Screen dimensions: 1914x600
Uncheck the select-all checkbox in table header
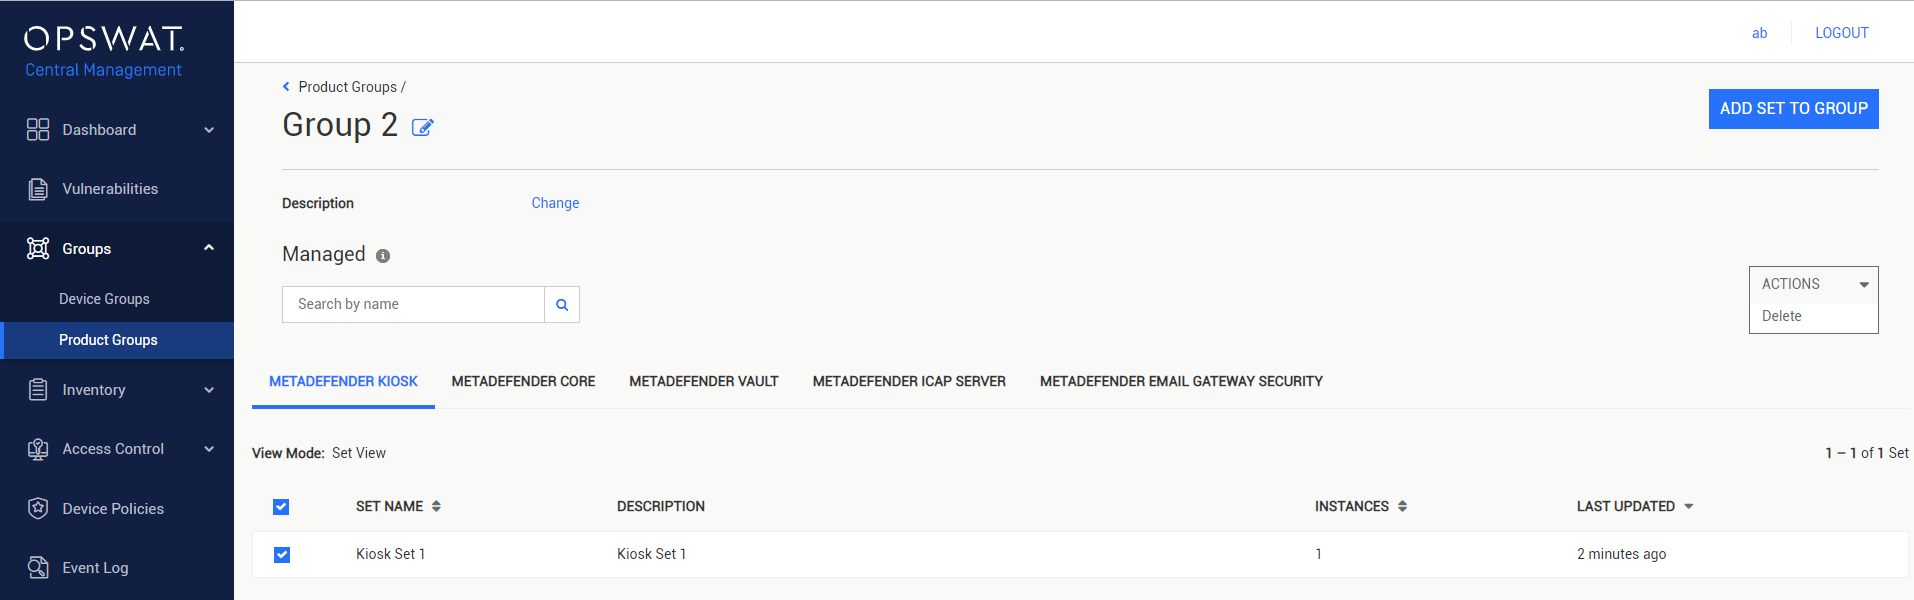pyautogui.click(x=281, y=507)
